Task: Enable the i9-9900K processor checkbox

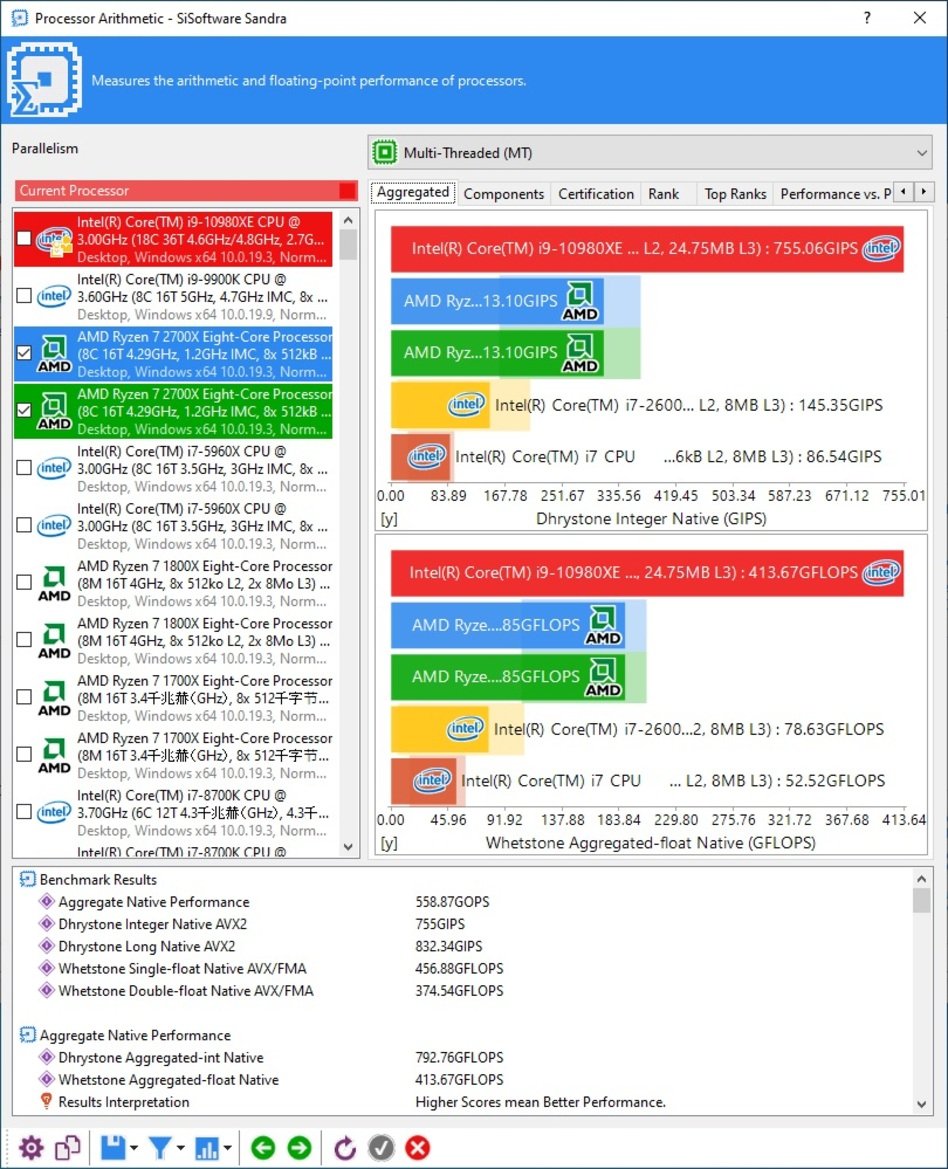Action: [x=24, y=296]
